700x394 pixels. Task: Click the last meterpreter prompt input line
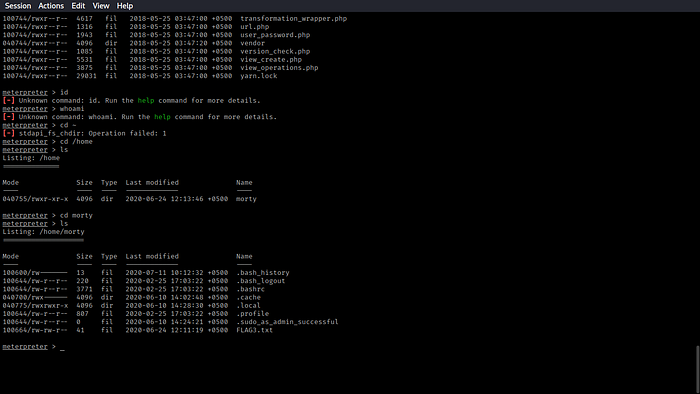pyautogui.click(x=33, y=347)
